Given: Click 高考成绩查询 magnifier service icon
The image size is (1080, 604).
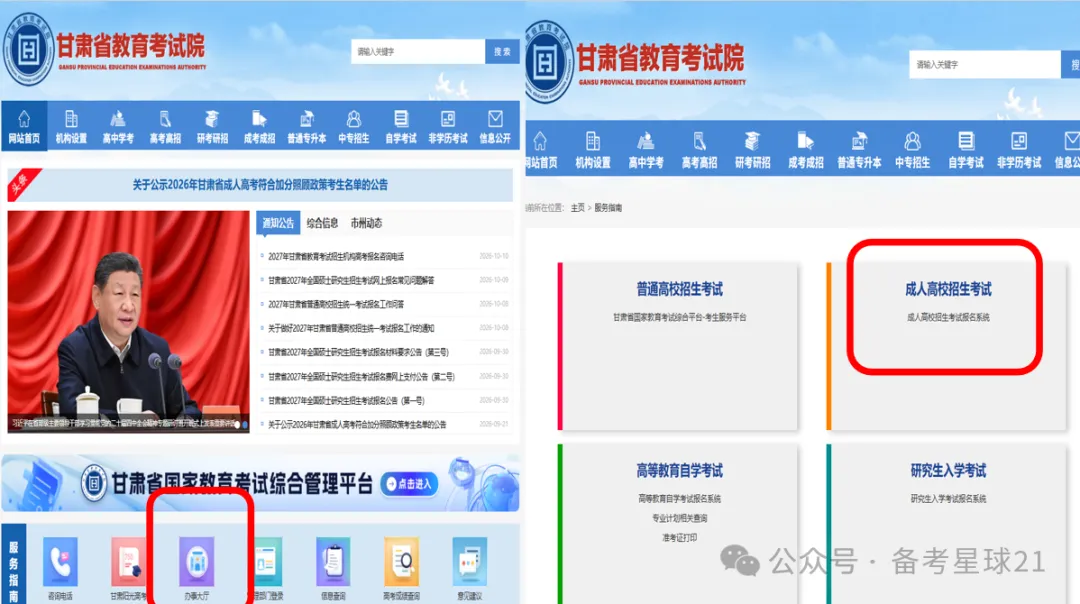Looking at the screenshot, I should tap(402, 561).
